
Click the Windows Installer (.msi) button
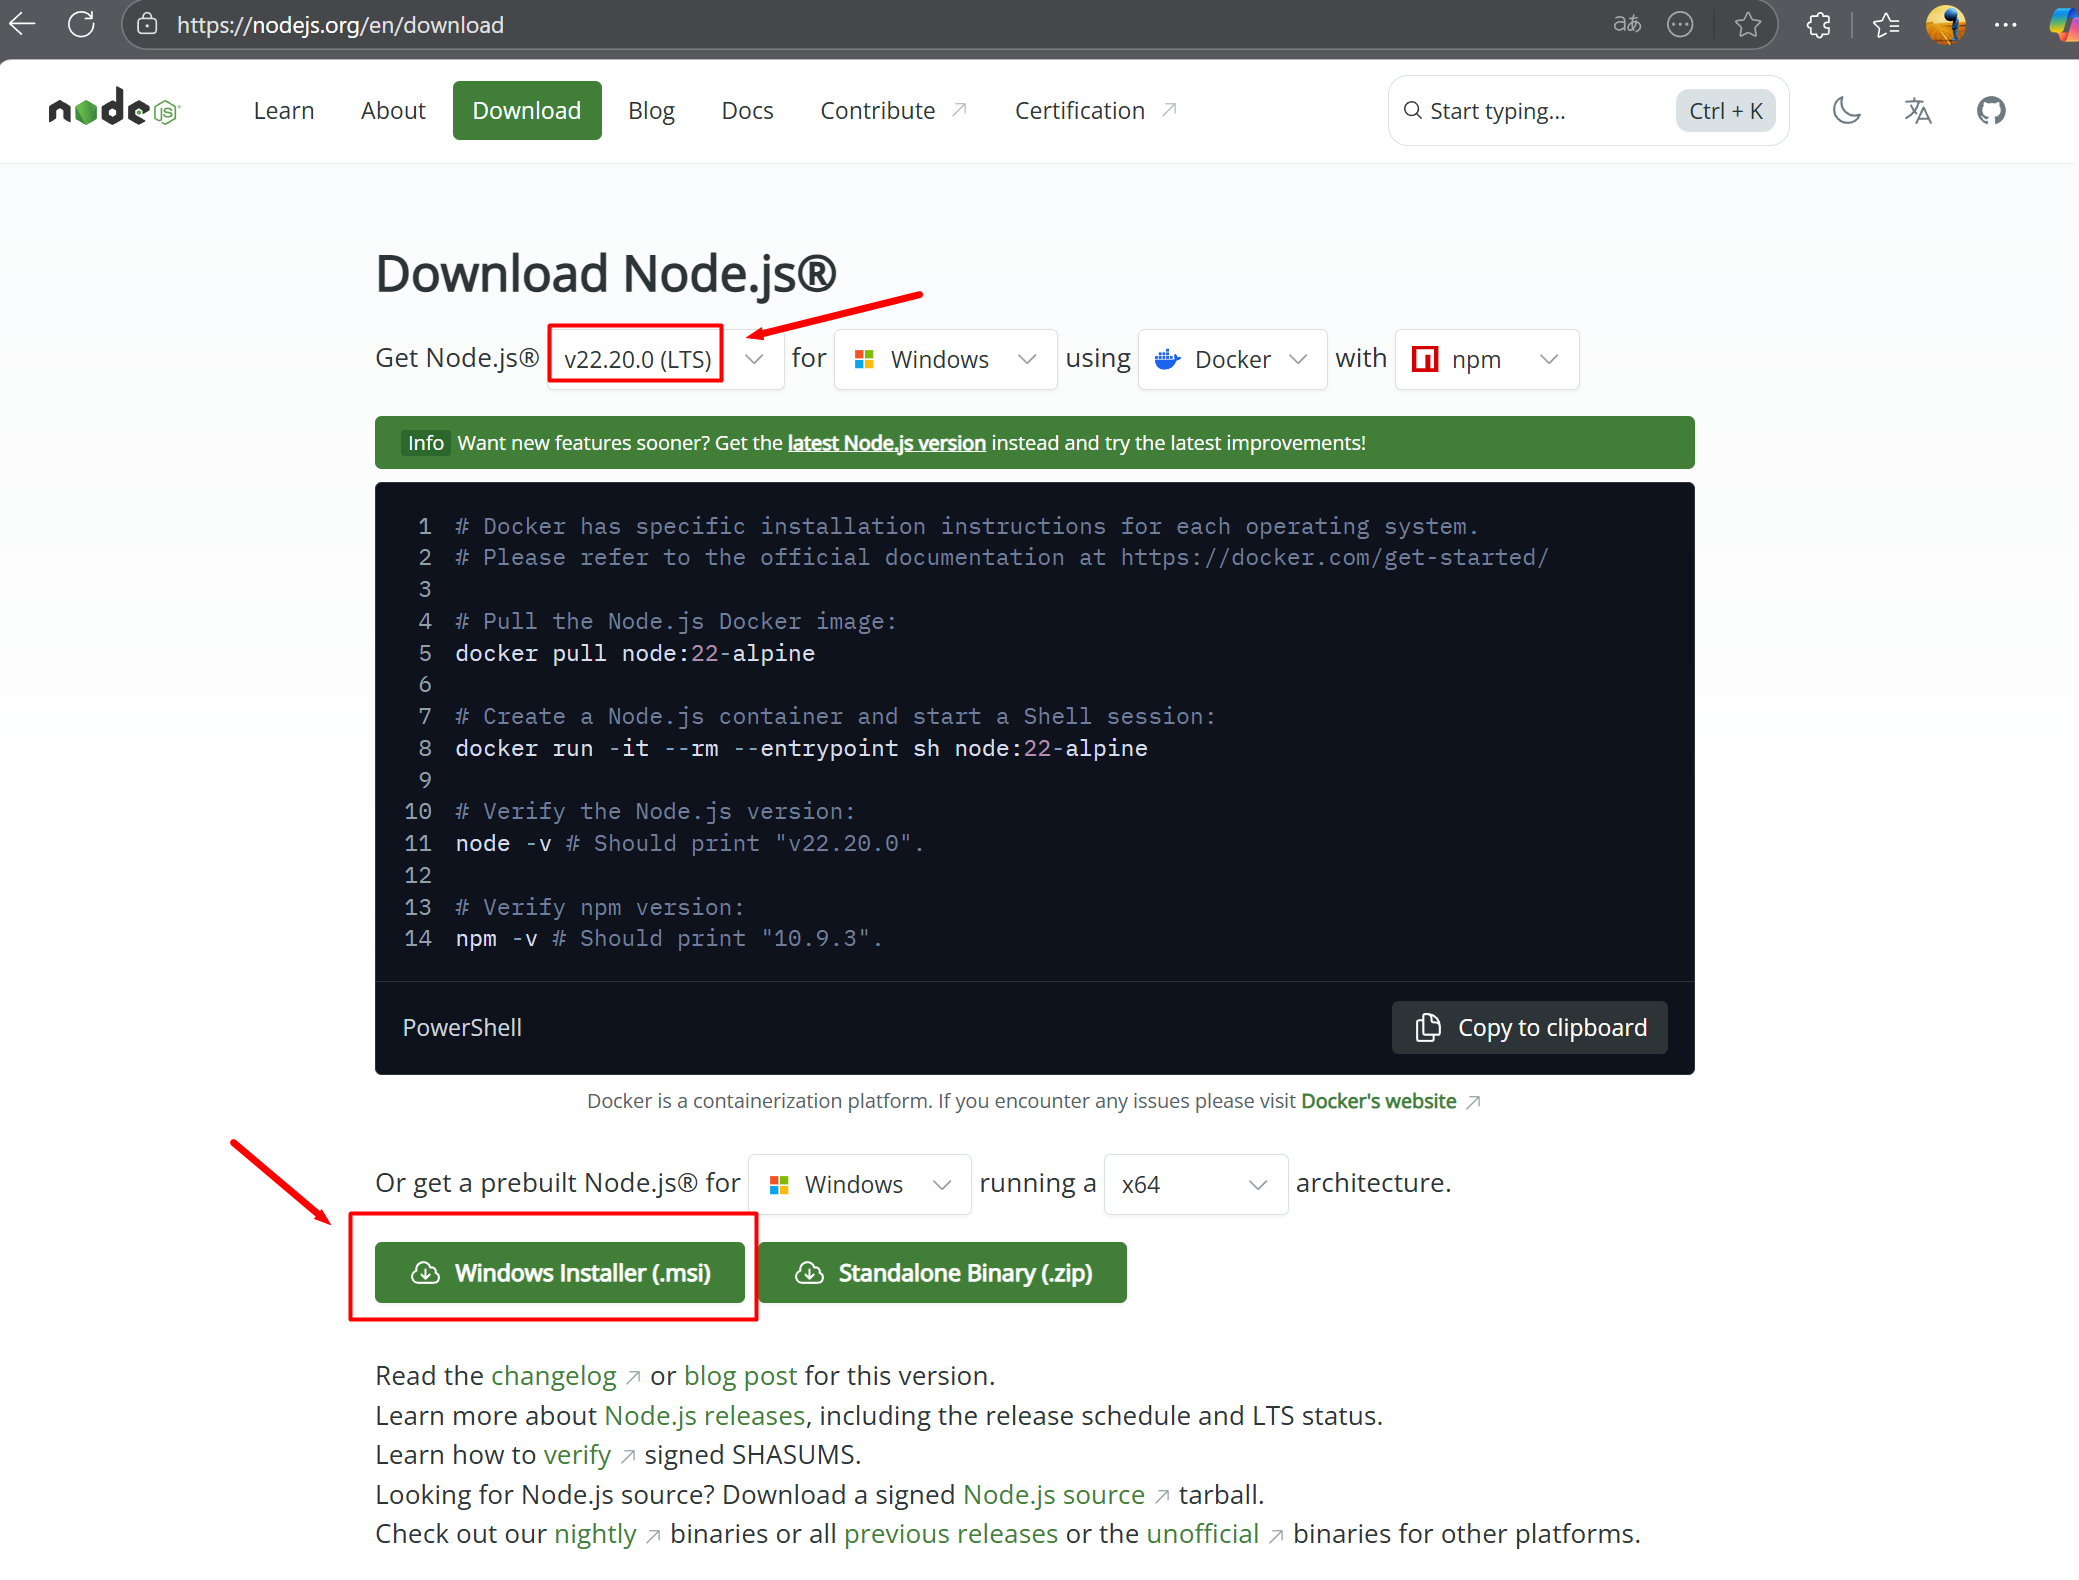coord(560,1272)
